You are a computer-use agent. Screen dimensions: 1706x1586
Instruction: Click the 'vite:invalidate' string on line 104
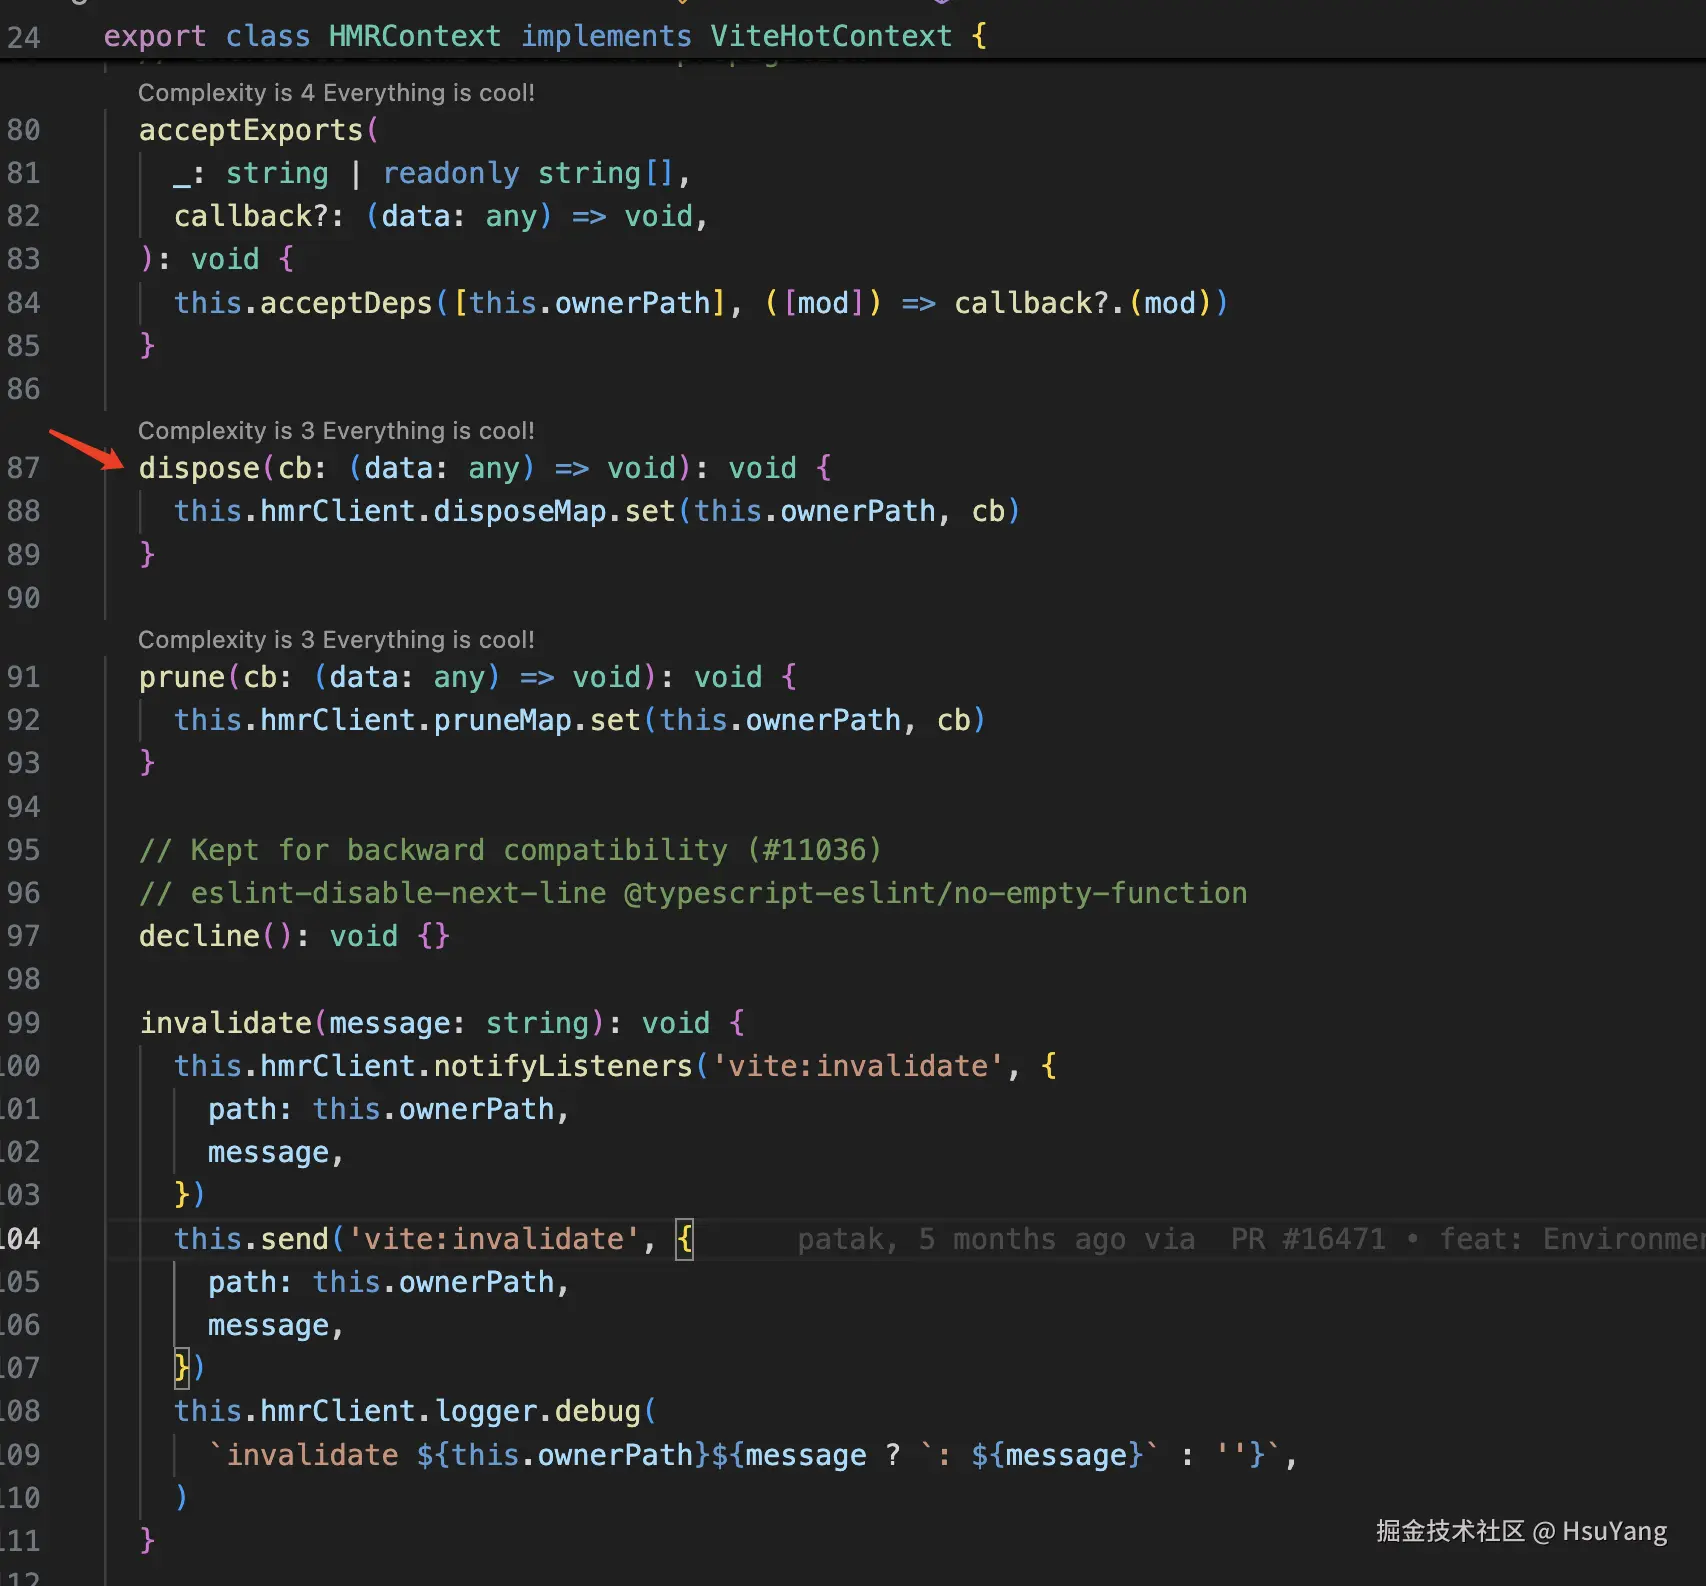[x=494, y=1239]
